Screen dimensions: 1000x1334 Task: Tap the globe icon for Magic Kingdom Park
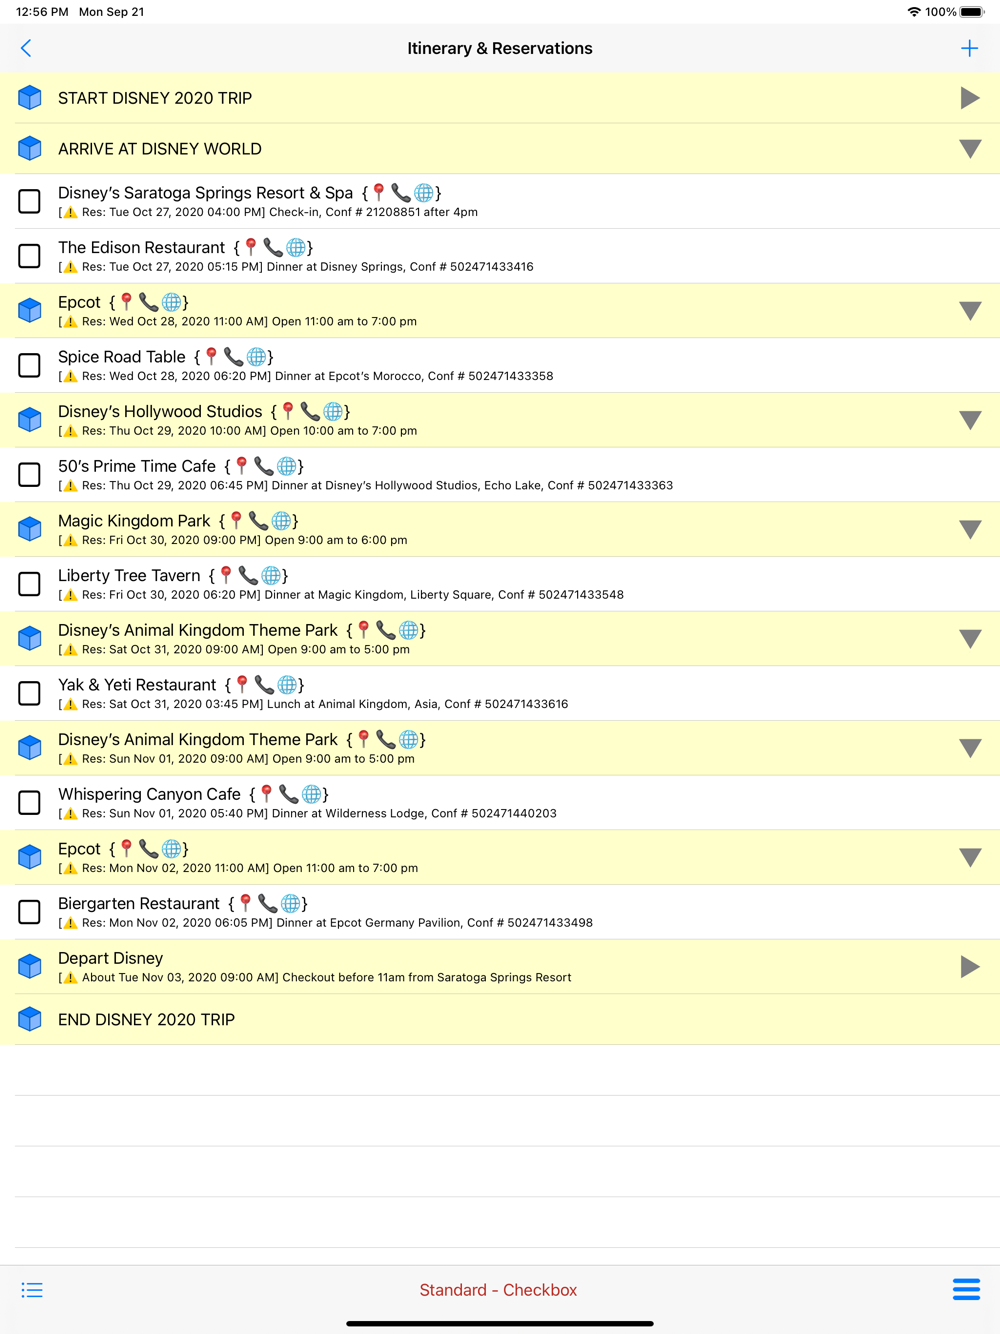tap(282, 520)
